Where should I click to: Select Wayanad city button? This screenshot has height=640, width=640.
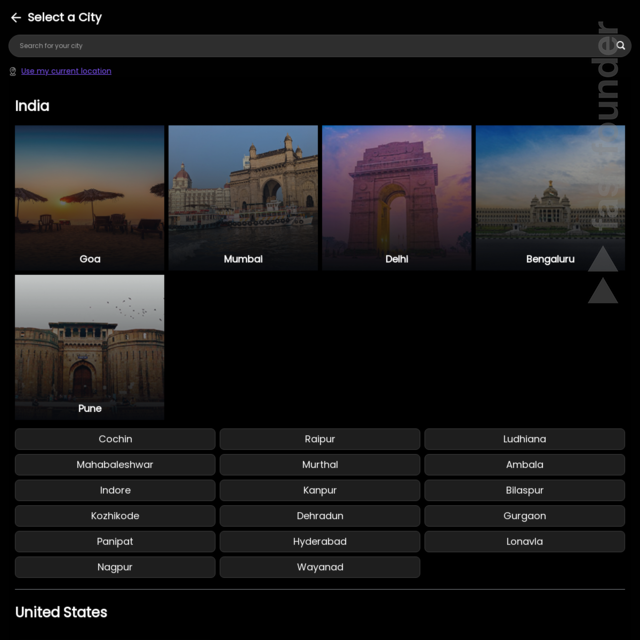pyautogui.click(x=320, y=567)
